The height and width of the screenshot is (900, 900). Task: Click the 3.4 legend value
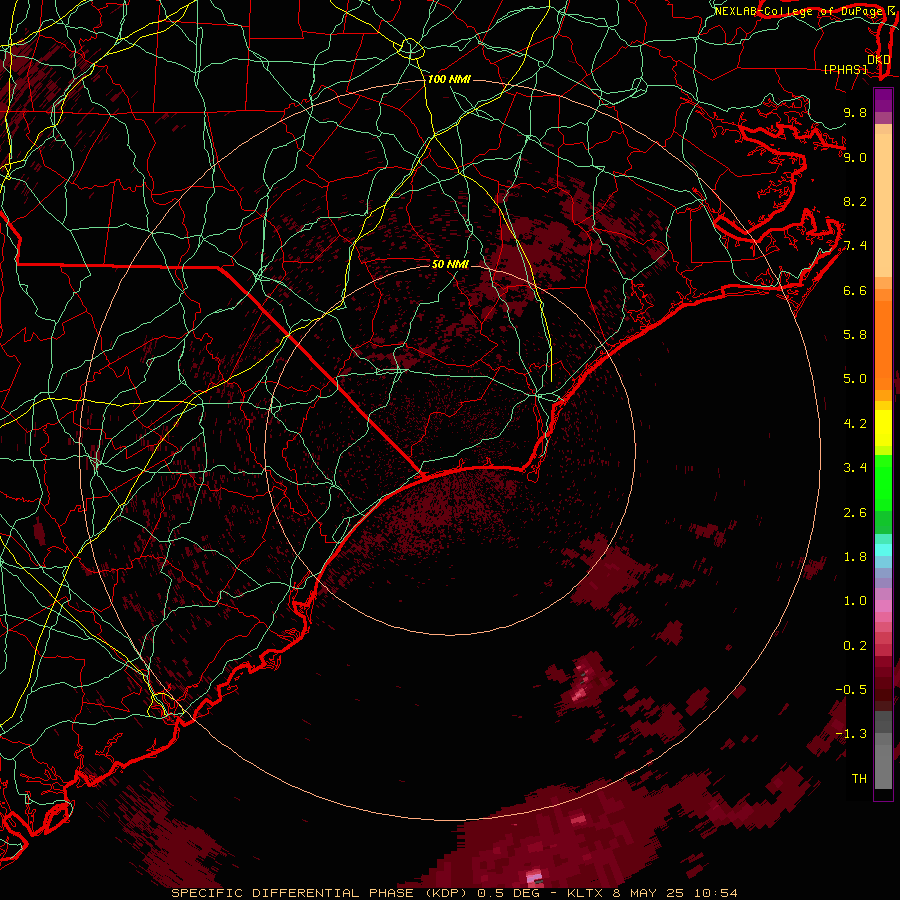coord(855,468)
